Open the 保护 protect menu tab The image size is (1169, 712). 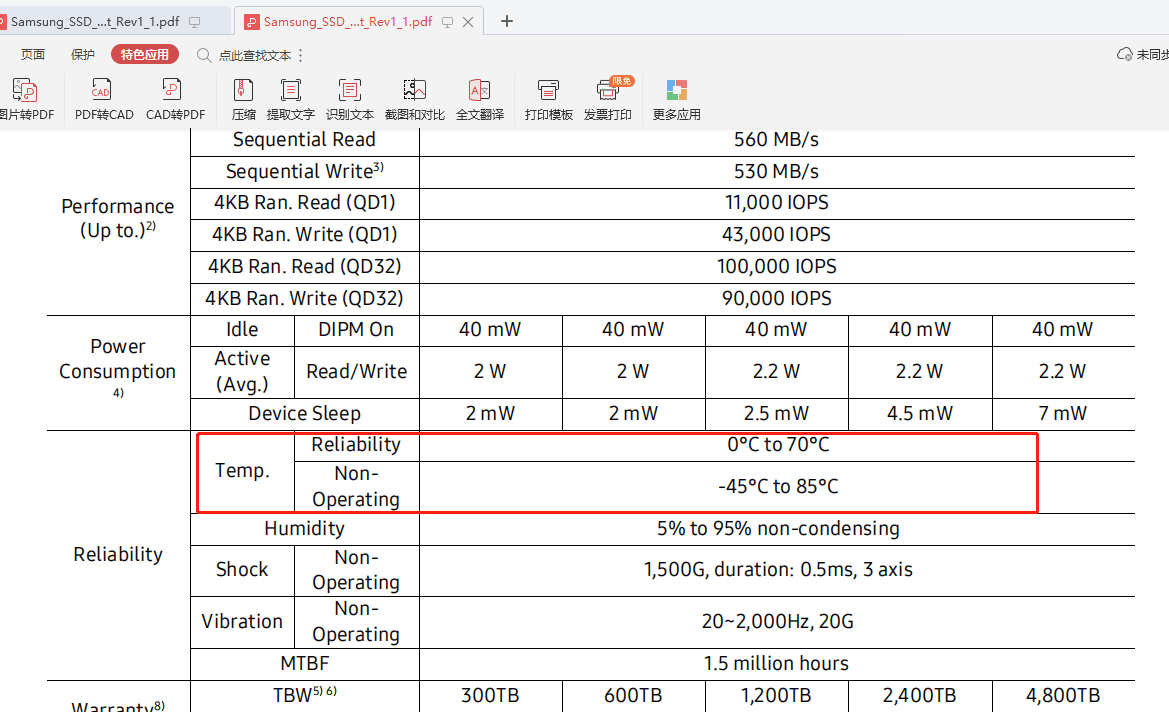tap(83, 54)
